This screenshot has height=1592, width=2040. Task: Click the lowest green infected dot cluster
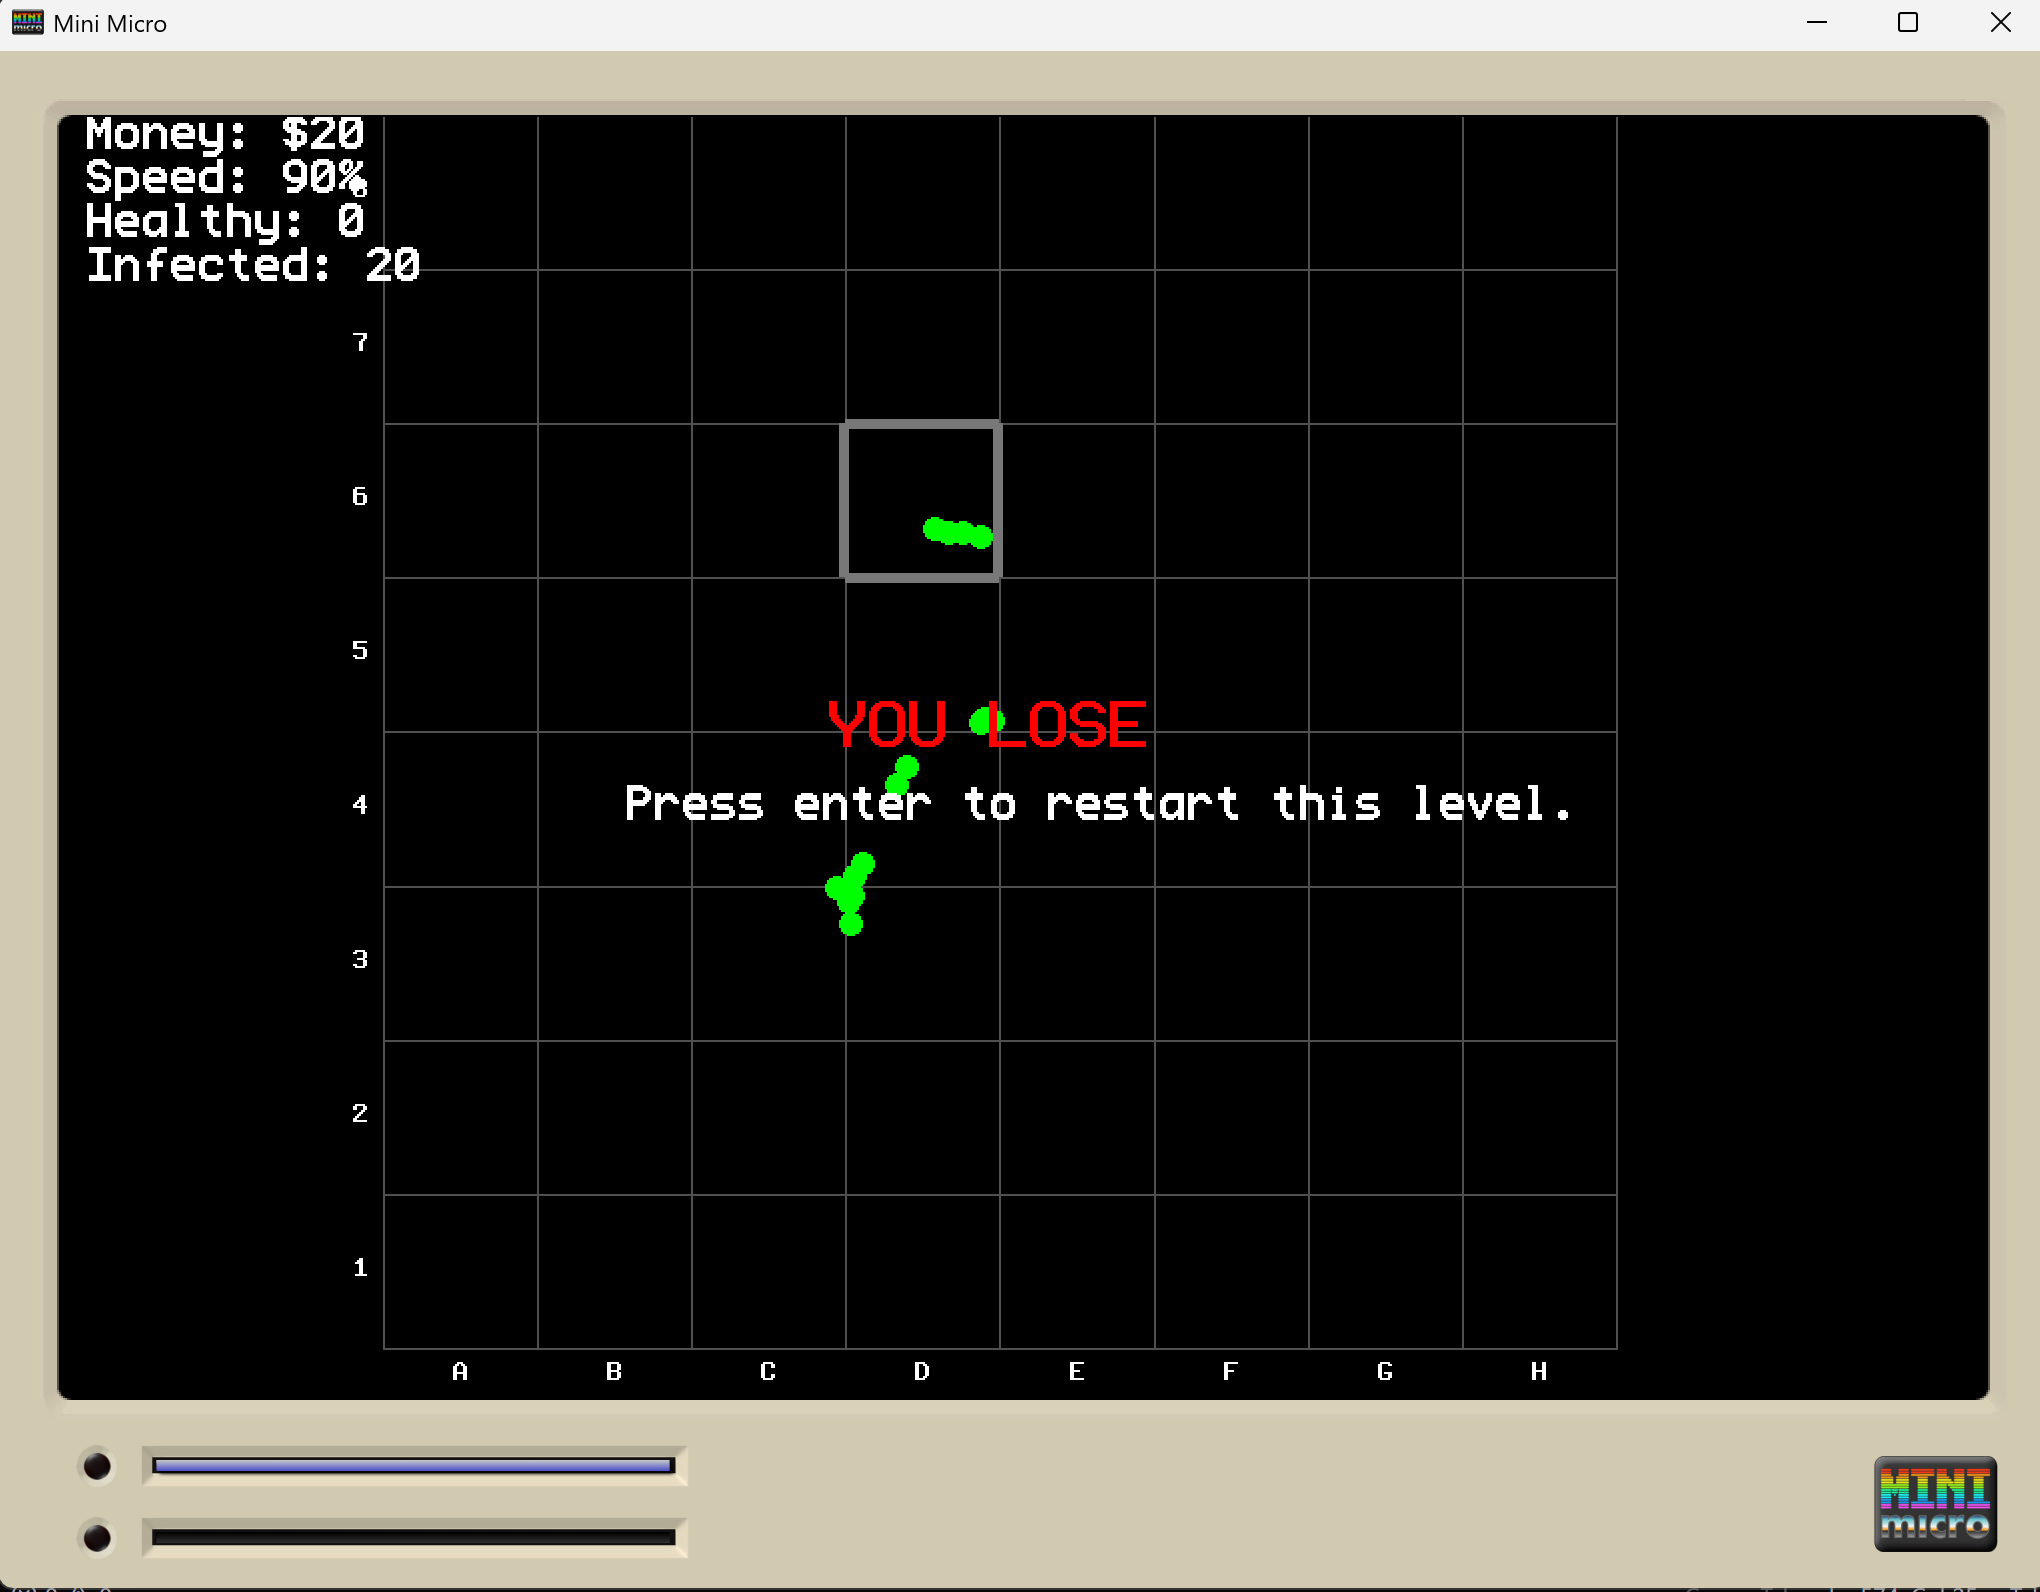(x=850, y=892)
